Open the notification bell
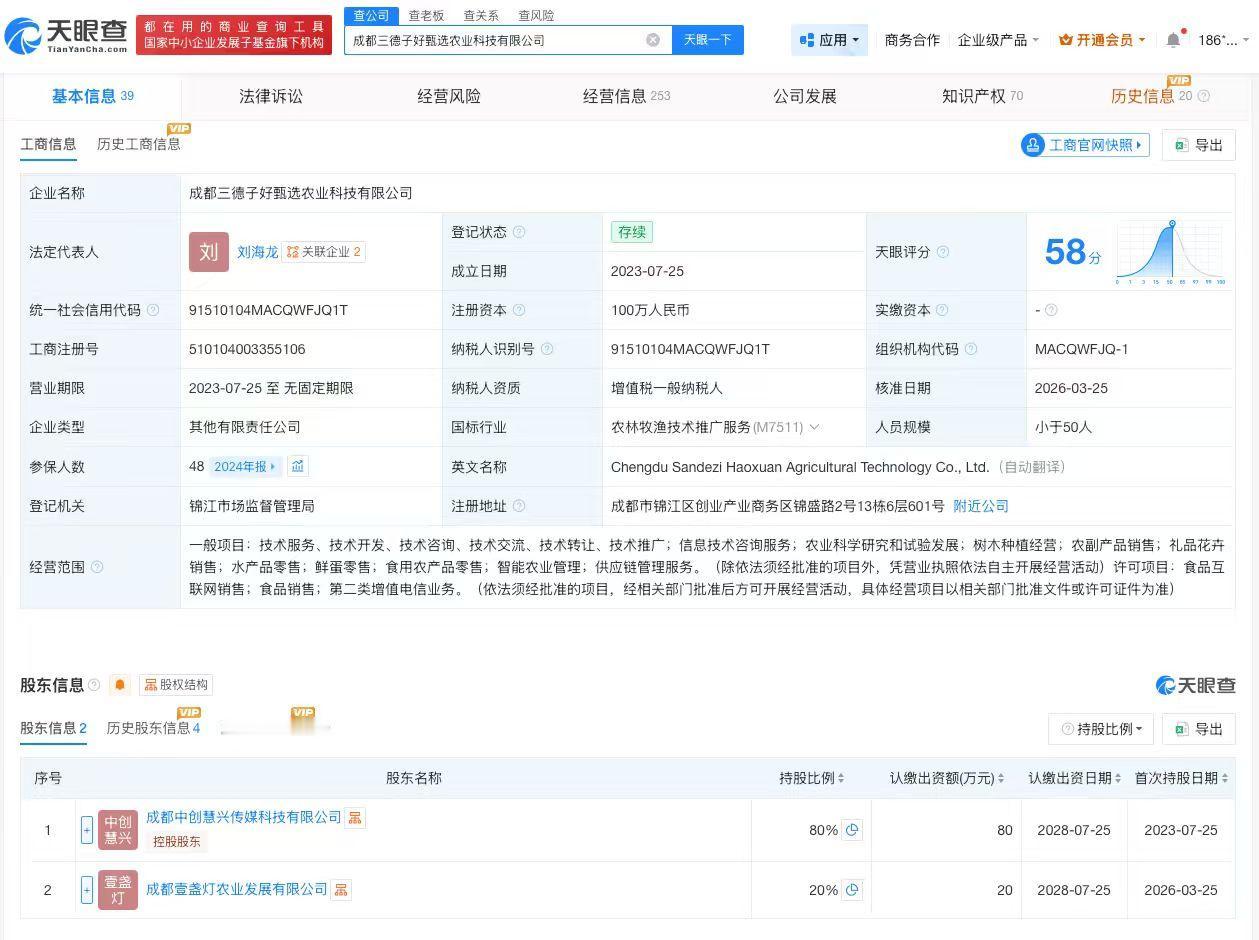This screenshot has height=940, width=1259. 1174,40
